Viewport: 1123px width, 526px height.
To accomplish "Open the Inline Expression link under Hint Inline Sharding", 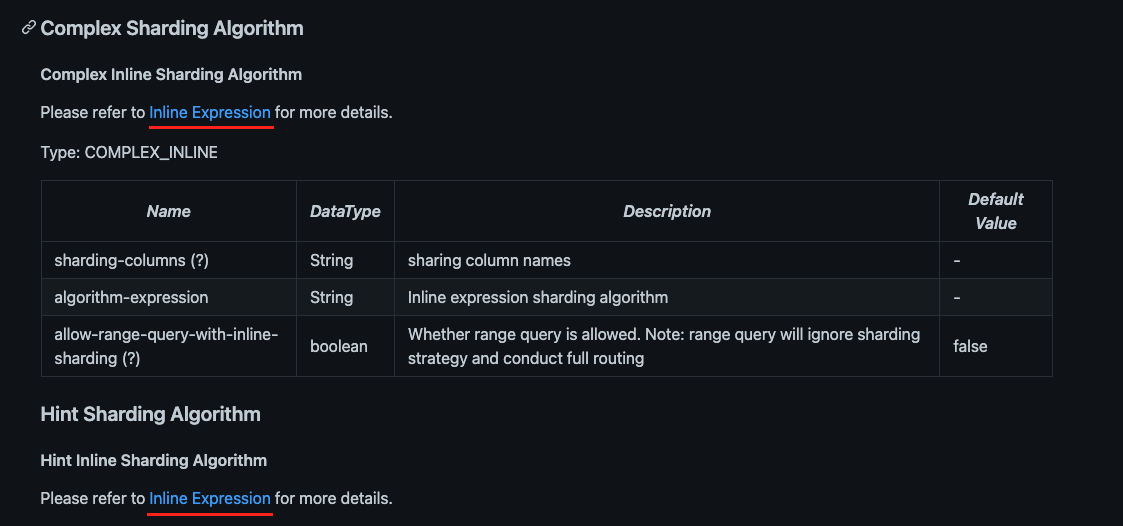I will 210,498.
